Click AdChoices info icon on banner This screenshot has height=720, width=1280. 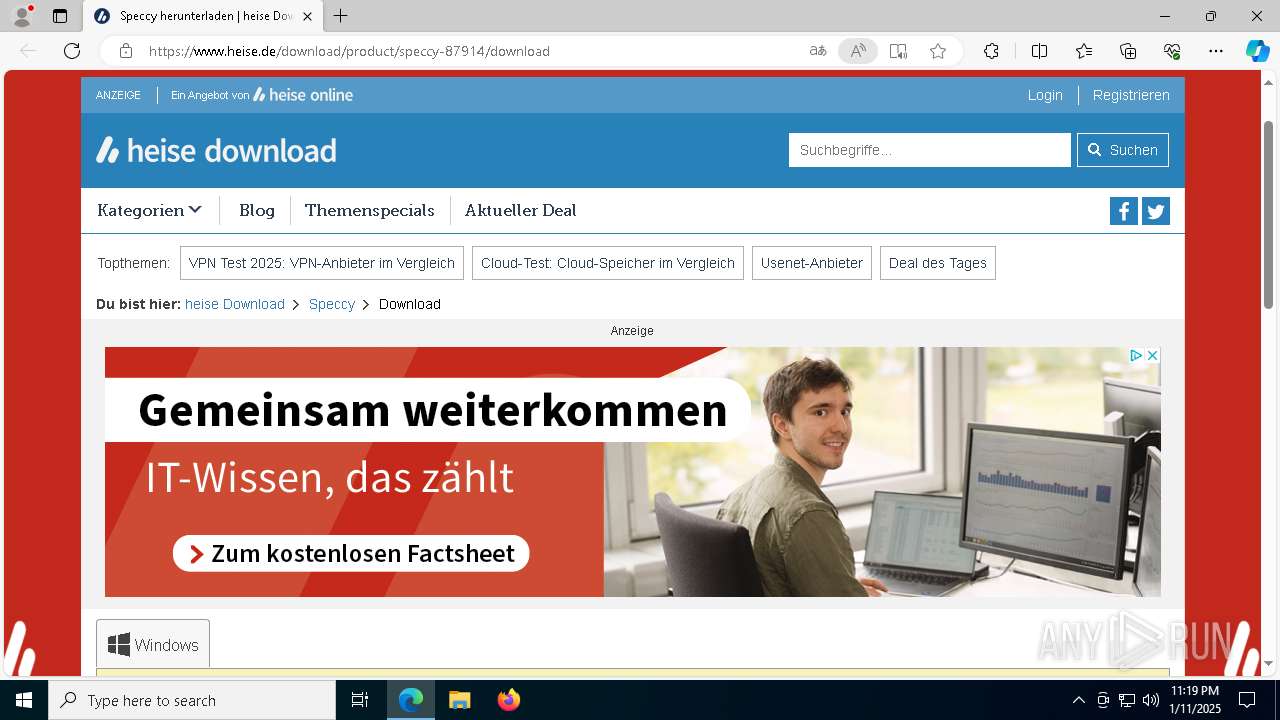coord(1136,355)
